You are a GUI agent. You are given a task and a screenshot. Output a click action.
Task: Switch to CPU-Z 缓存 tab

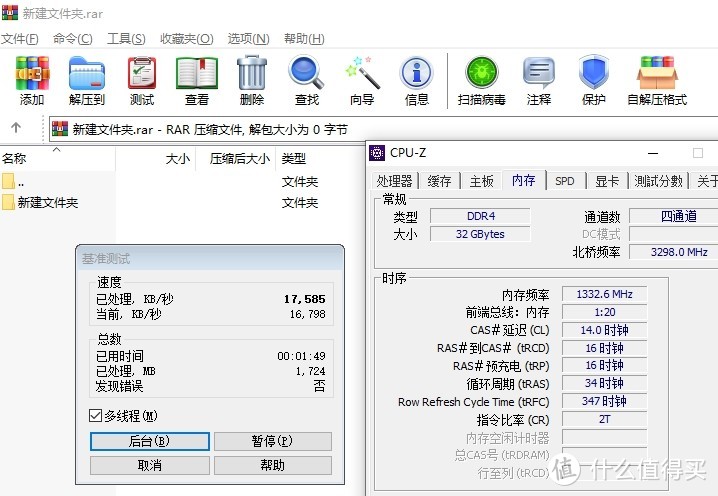tap(439, 181)
